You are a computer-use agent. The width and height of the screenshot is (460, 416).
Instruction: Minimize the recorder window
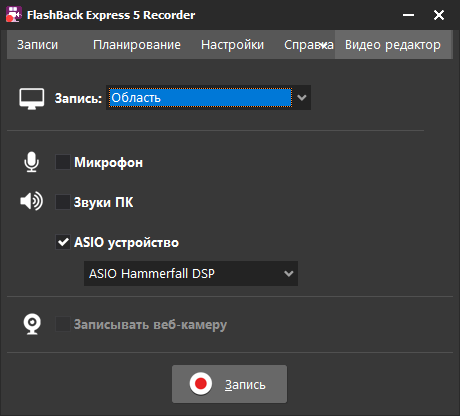[x=408, y=15]
